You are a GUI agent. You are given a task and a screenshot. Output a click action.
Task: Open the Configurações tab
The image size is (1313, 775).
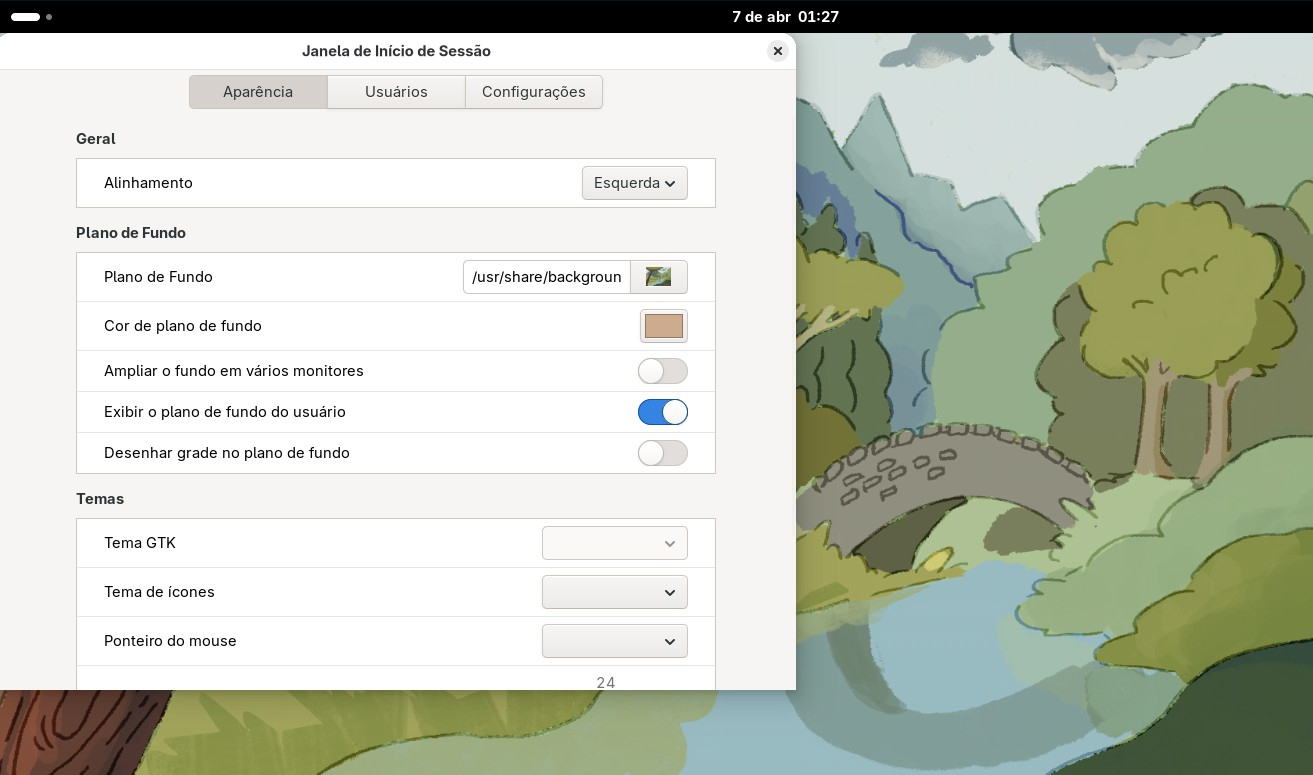pyautogui.click(x=533, y=92)
